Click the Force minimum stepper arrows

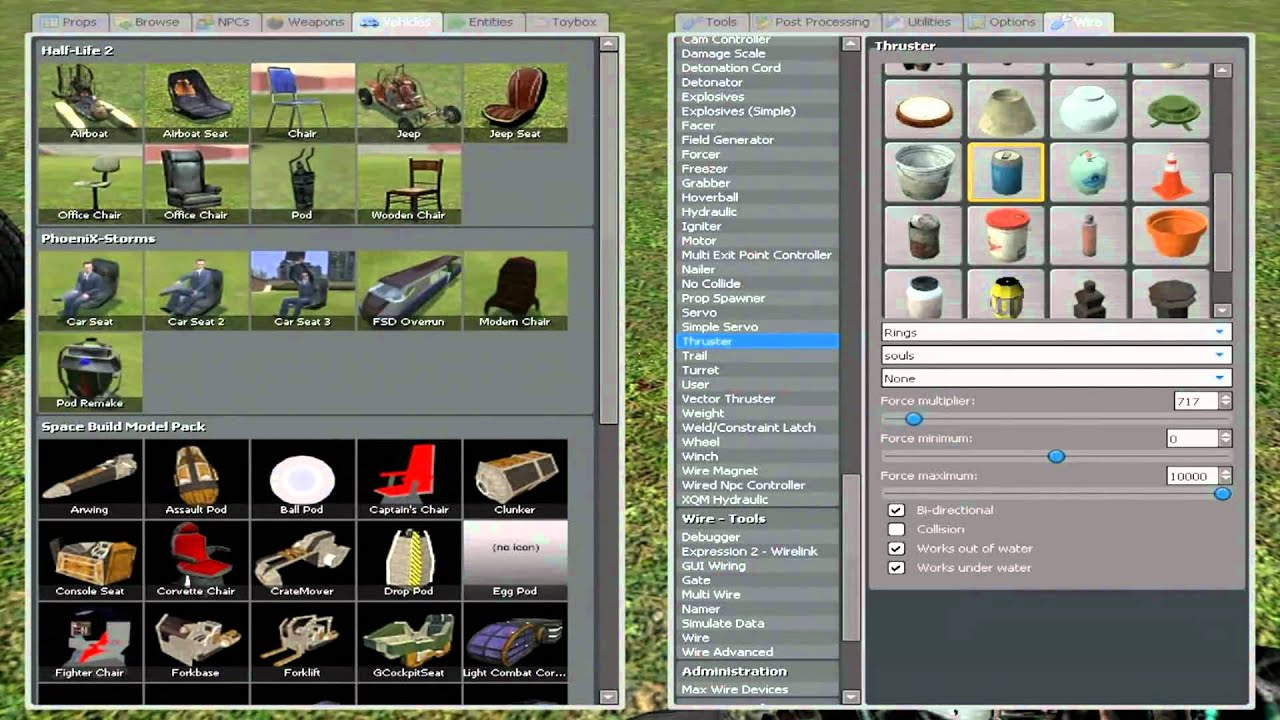[1225, 438]
